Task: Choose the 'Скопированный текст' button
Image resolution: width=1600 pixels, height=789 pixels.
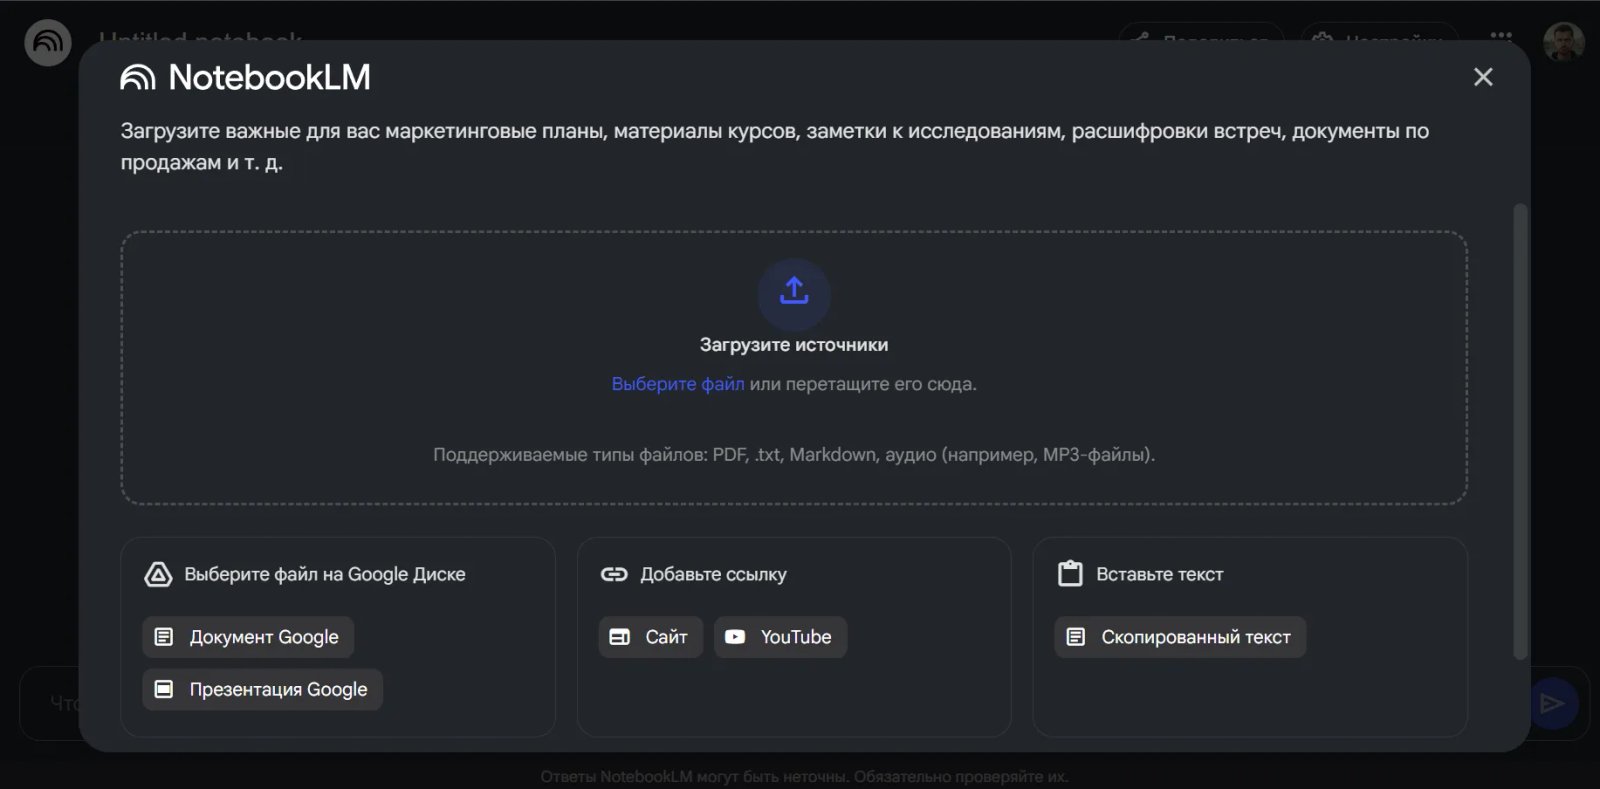Action: [1180, 637]
